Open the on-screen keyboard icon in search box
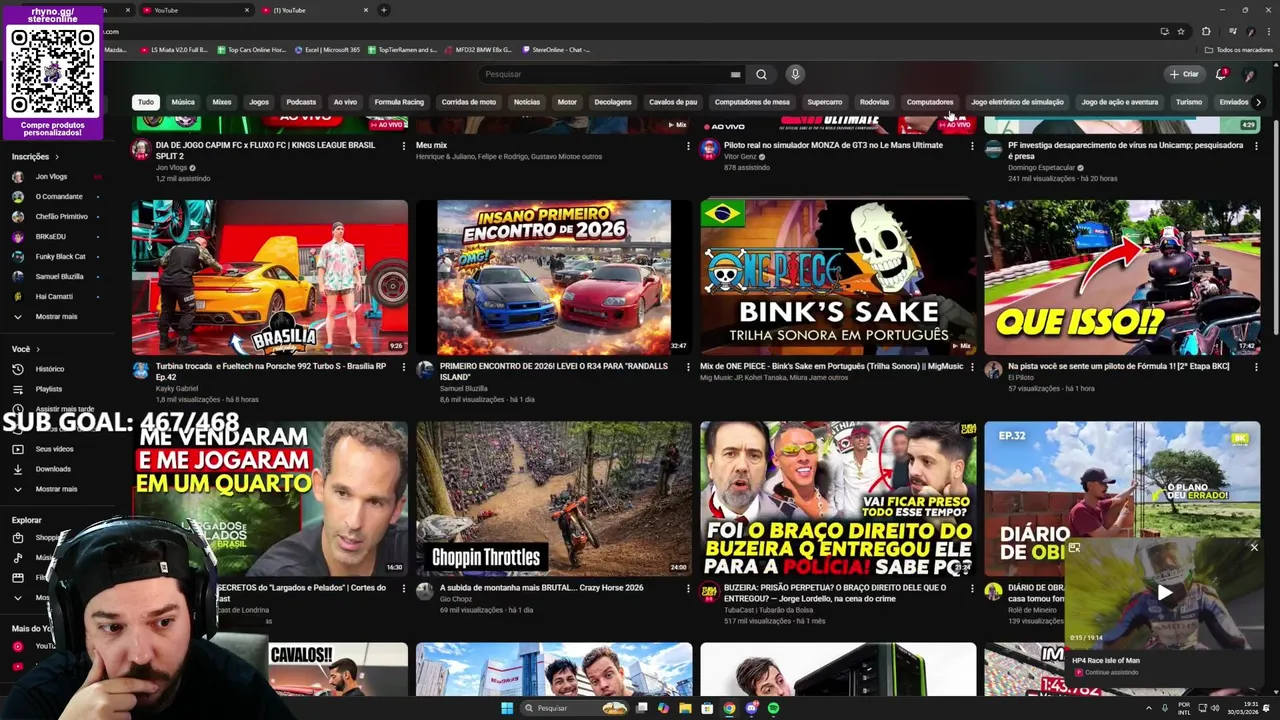Image resolution: width=1280 pixels, height=720 pixels. 735,74
